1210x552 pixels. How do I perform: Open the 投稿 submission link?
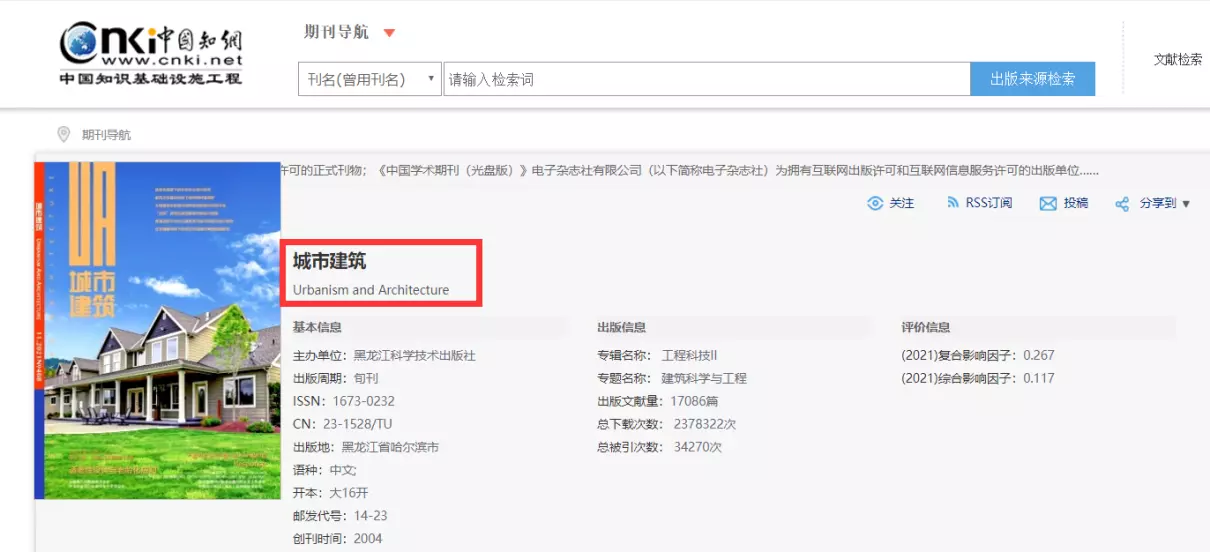coord(1076,203)
